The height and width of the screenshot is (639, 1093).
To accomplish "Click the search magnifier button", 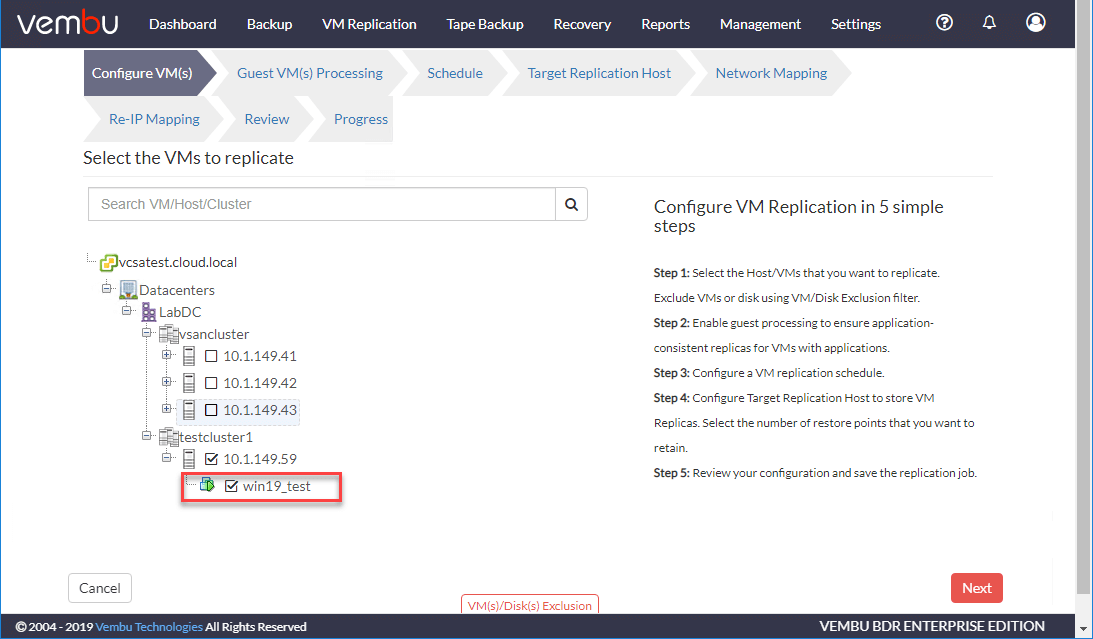I will pyautogui.click(x=572, y=204).
